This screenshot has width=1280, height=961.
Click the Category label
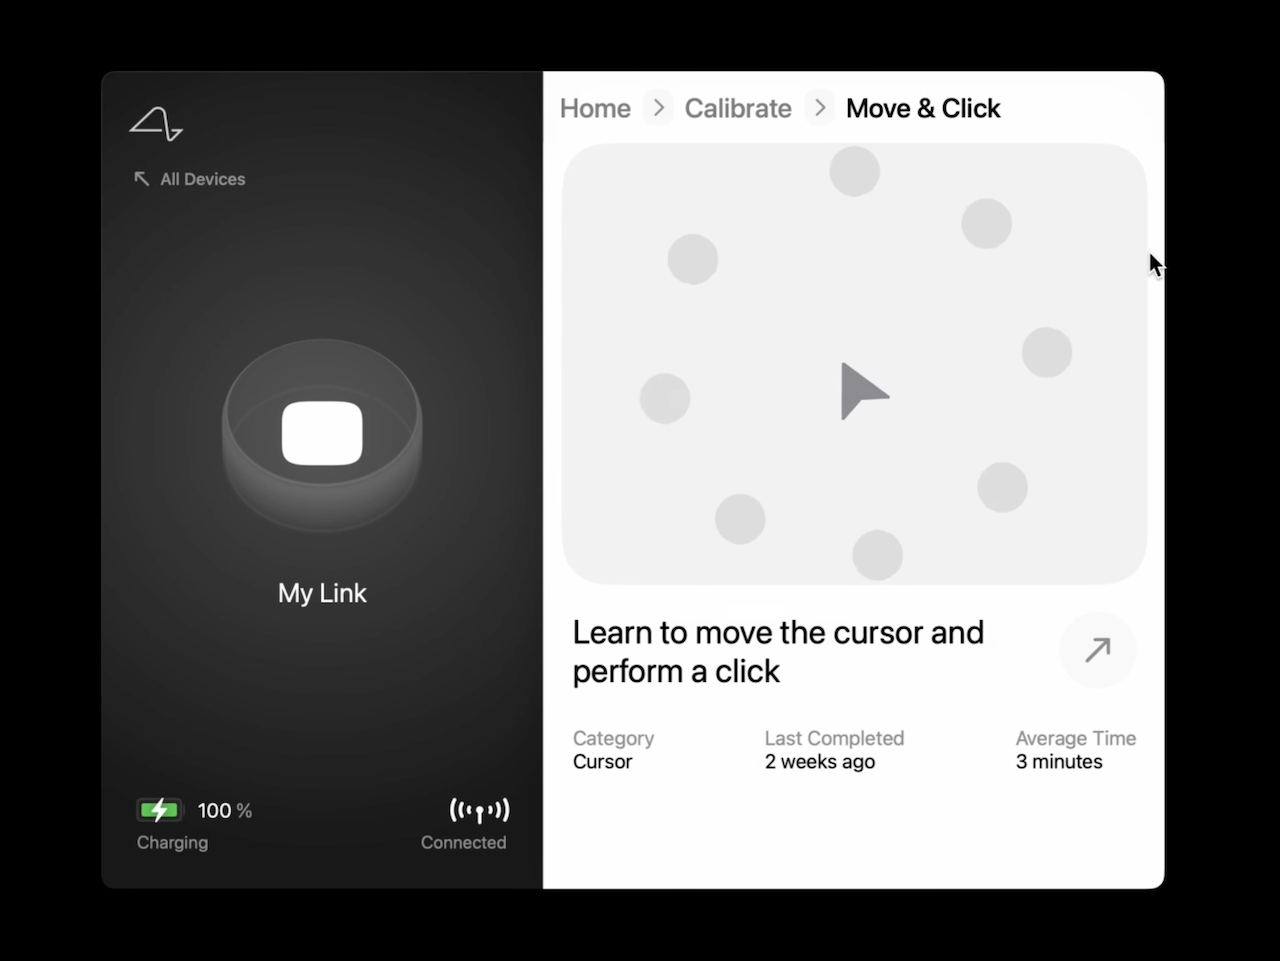click(x=613, y=738)
